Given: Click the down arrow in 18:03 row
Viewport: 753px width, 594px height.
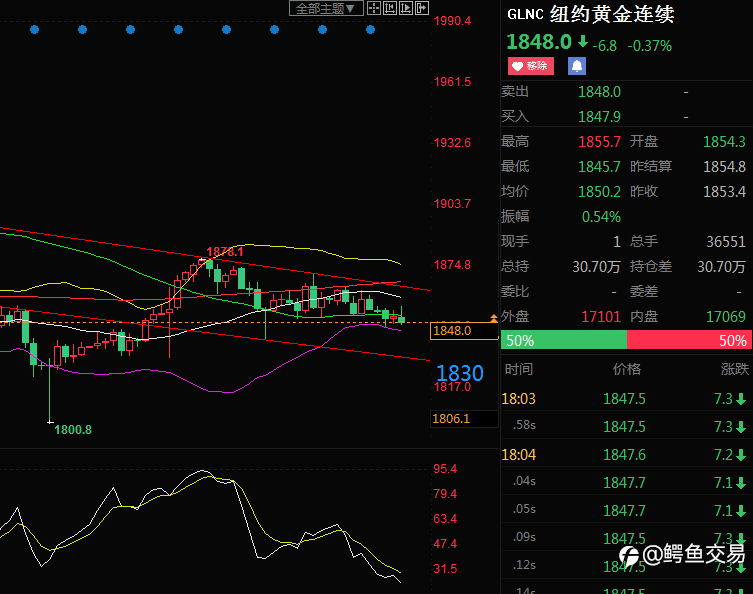Looking at the screenshot, I should pyautogui.click(x=741, y=399).
